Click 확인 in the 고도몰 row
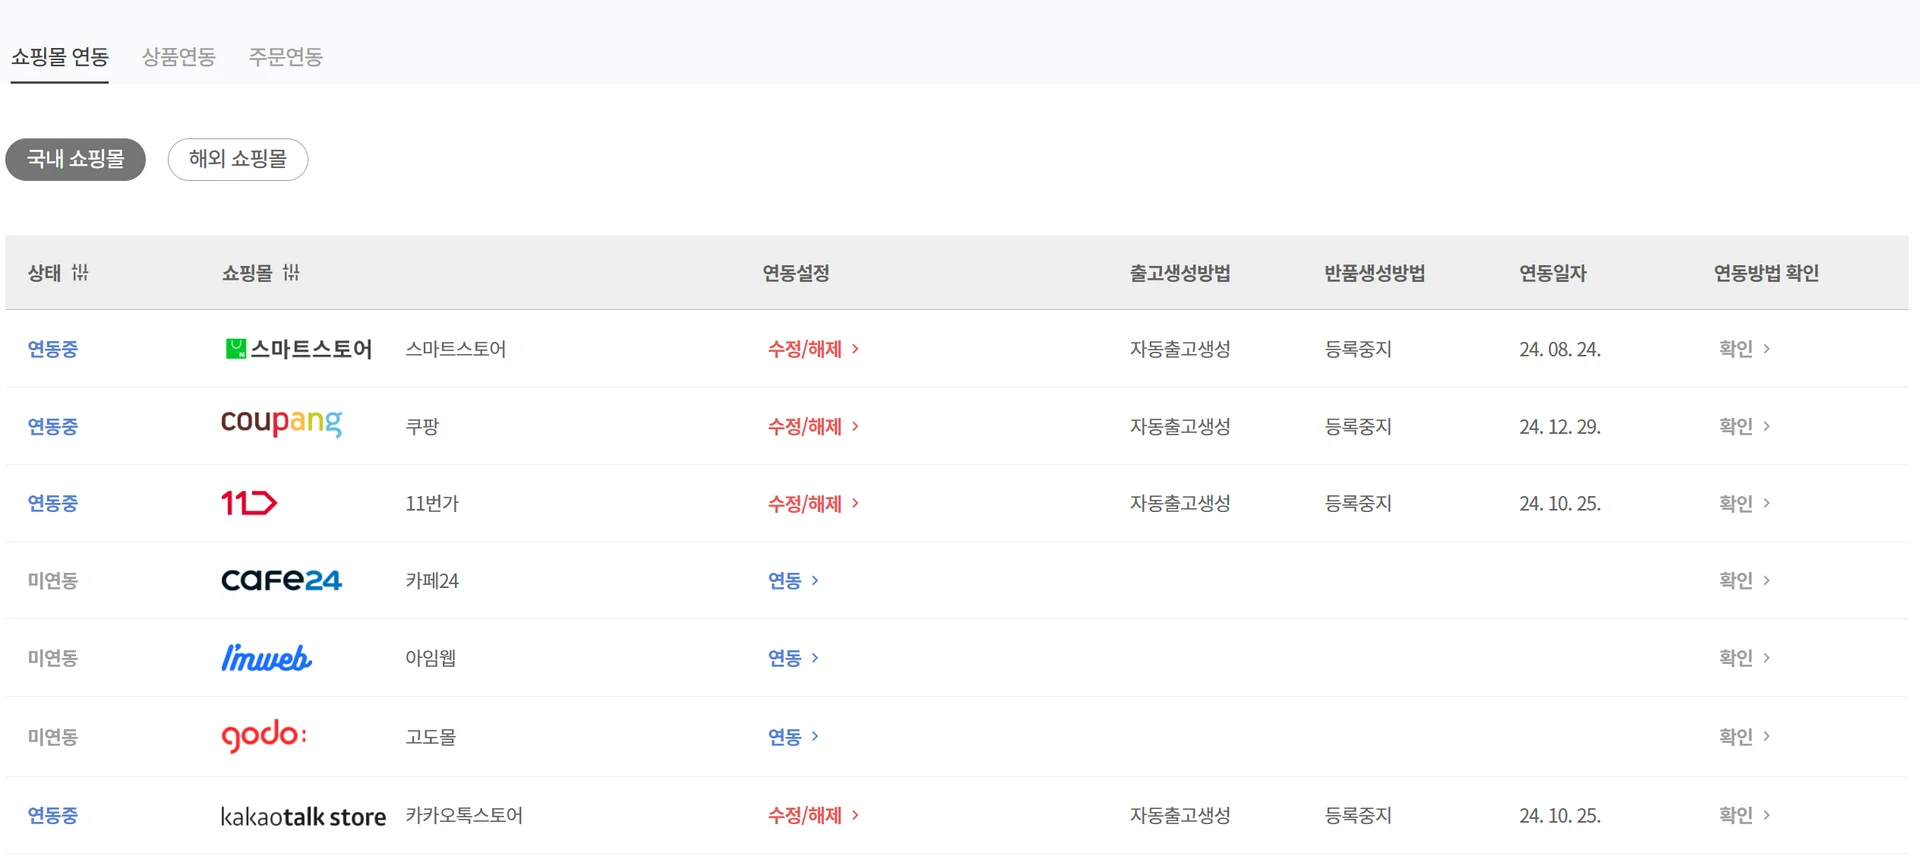The image size is (1920, 857). tap(1745, 737)
